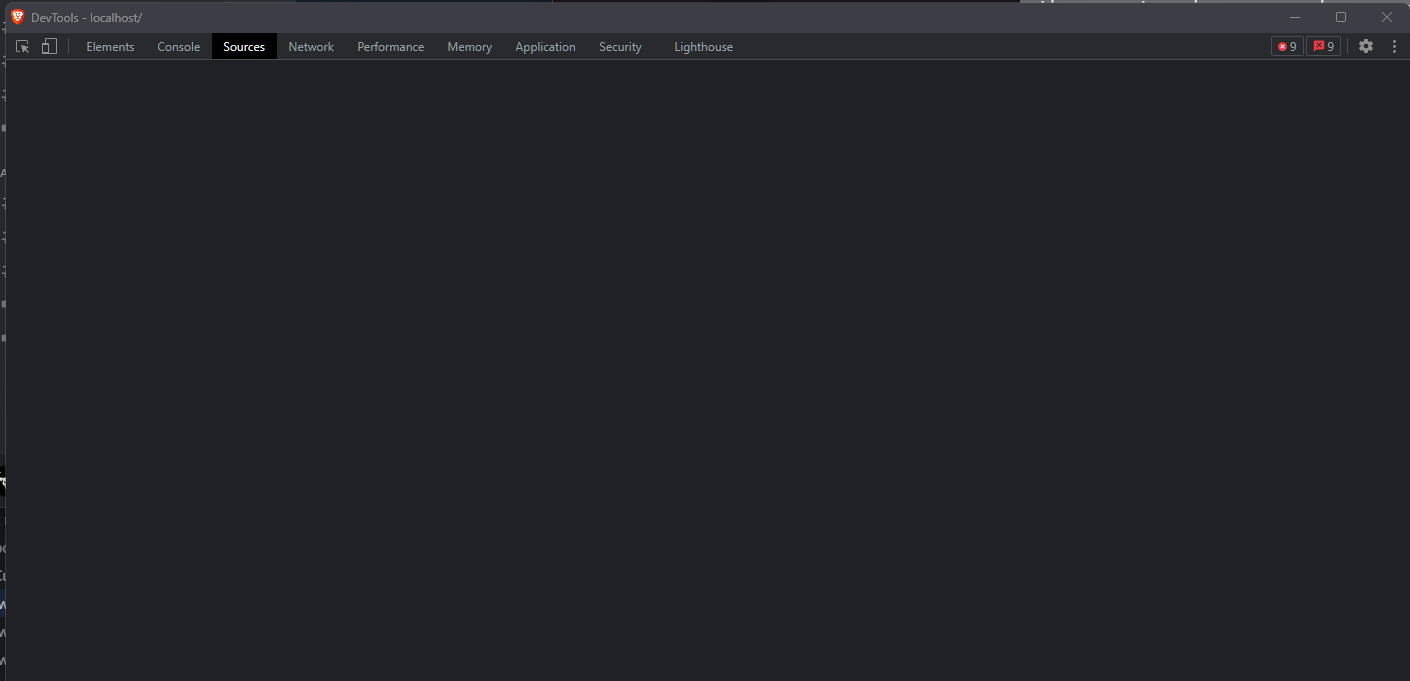Viewport: 1410px width, 681px height.
Task: Click the red error circle icon
Action: 1281,46
